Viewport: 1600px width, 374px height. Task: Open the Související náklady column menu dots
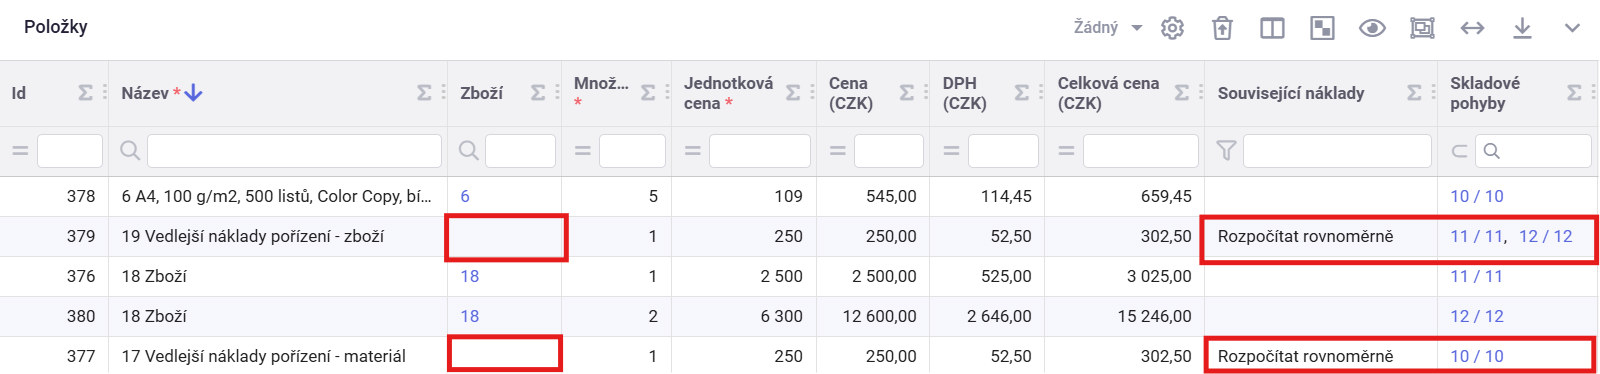(x=1433, y=93)
